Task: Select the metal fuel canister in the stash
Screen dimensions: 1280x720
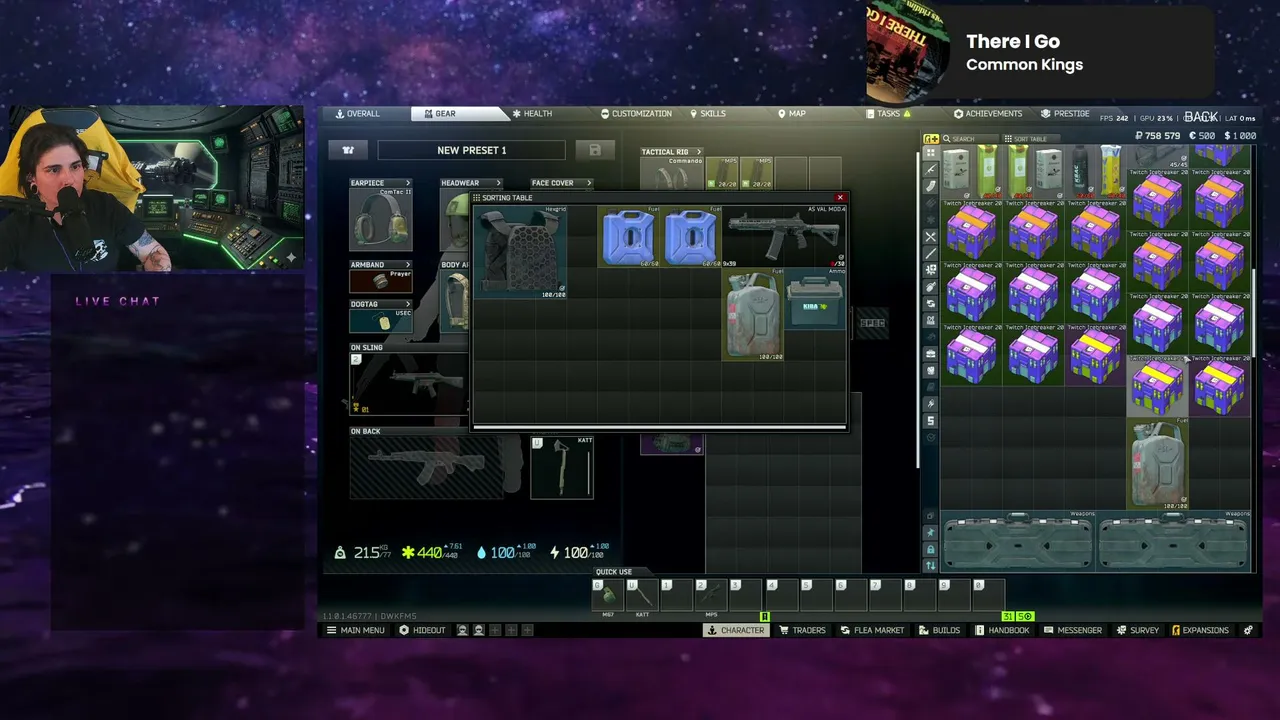Action: [1158, 465]
